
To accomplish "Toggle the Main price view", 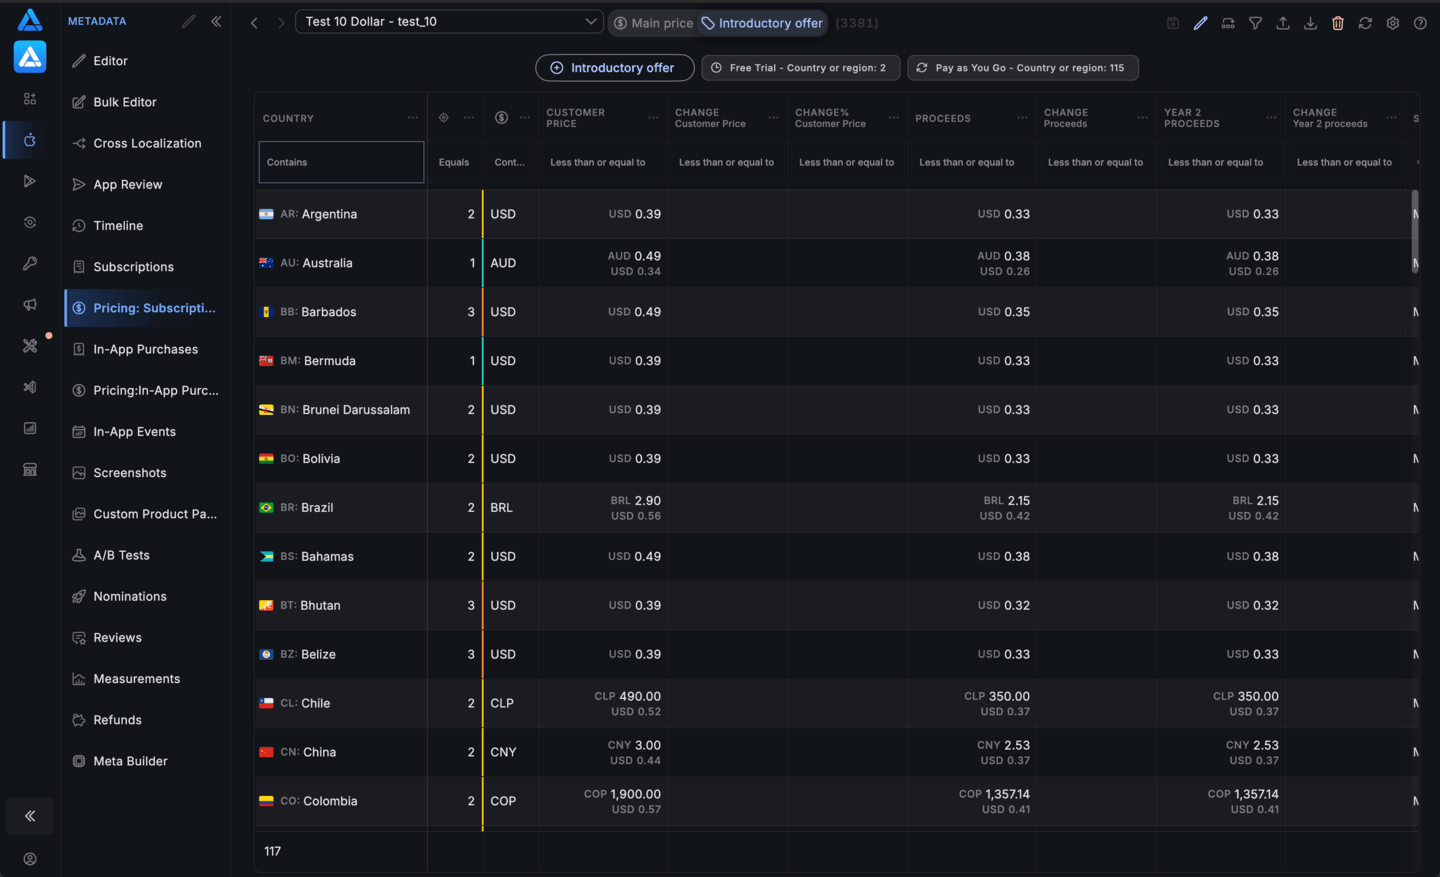I will (653, 23).
